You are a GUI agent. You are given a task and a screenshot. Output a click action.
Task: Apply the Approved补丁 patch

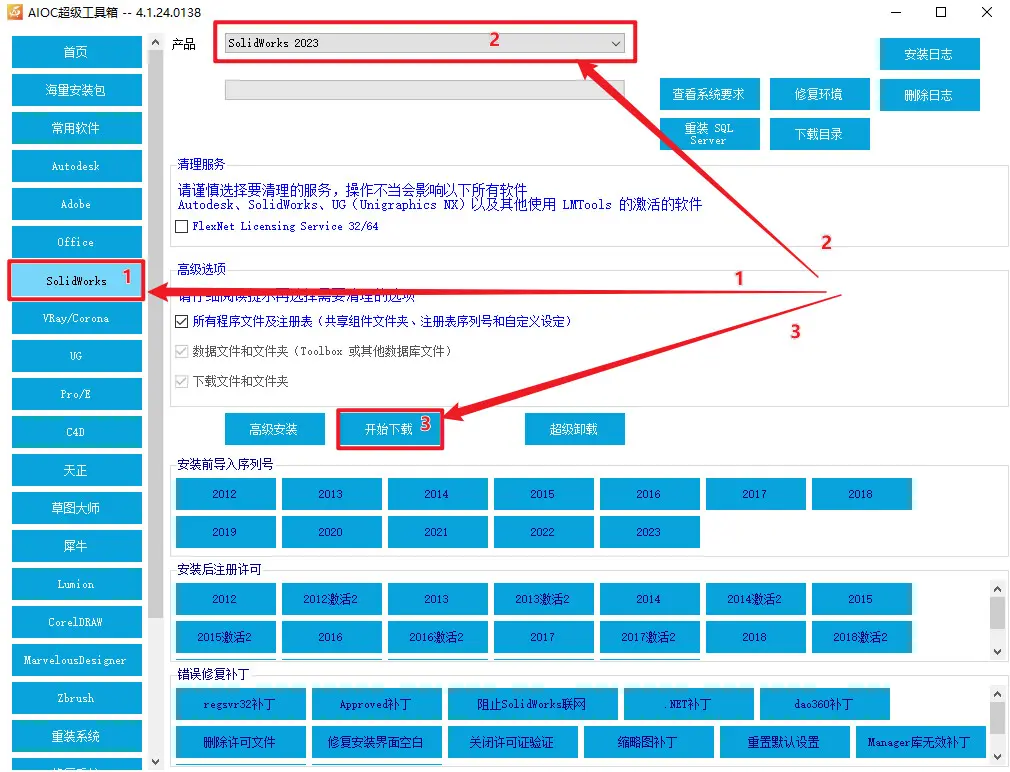point(377,704)
